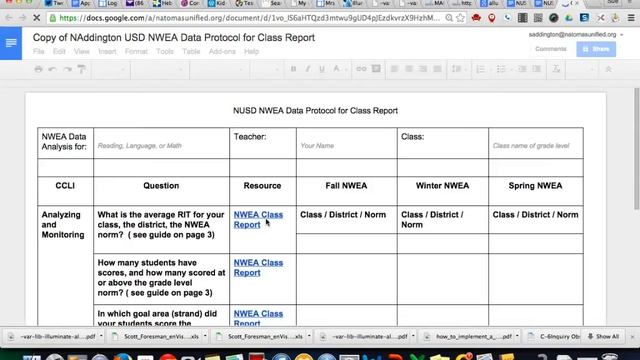Open NWEA Class Report link in how many students row
The height and width of the screenshot is (360, 640).
point(258,268)
